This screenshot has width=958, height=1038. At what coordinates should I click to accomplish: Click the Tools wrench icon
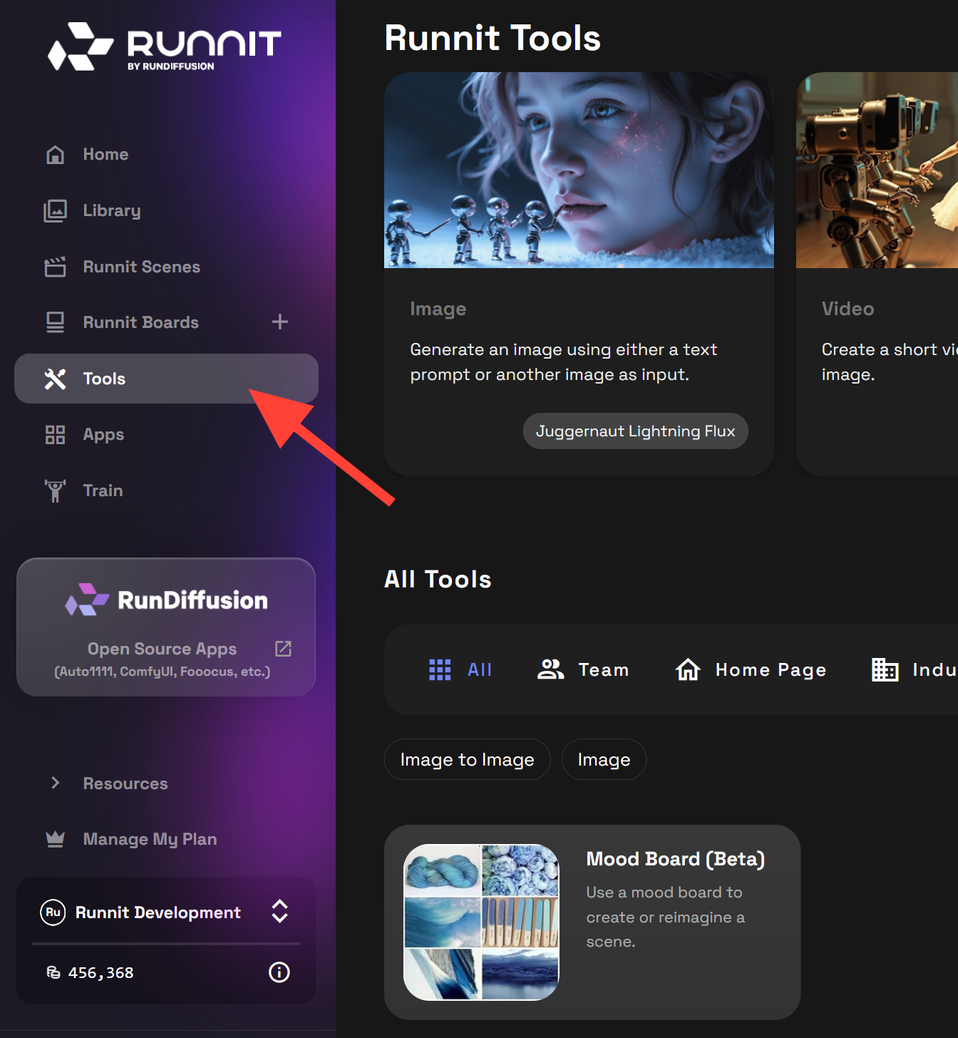(54, 378)
